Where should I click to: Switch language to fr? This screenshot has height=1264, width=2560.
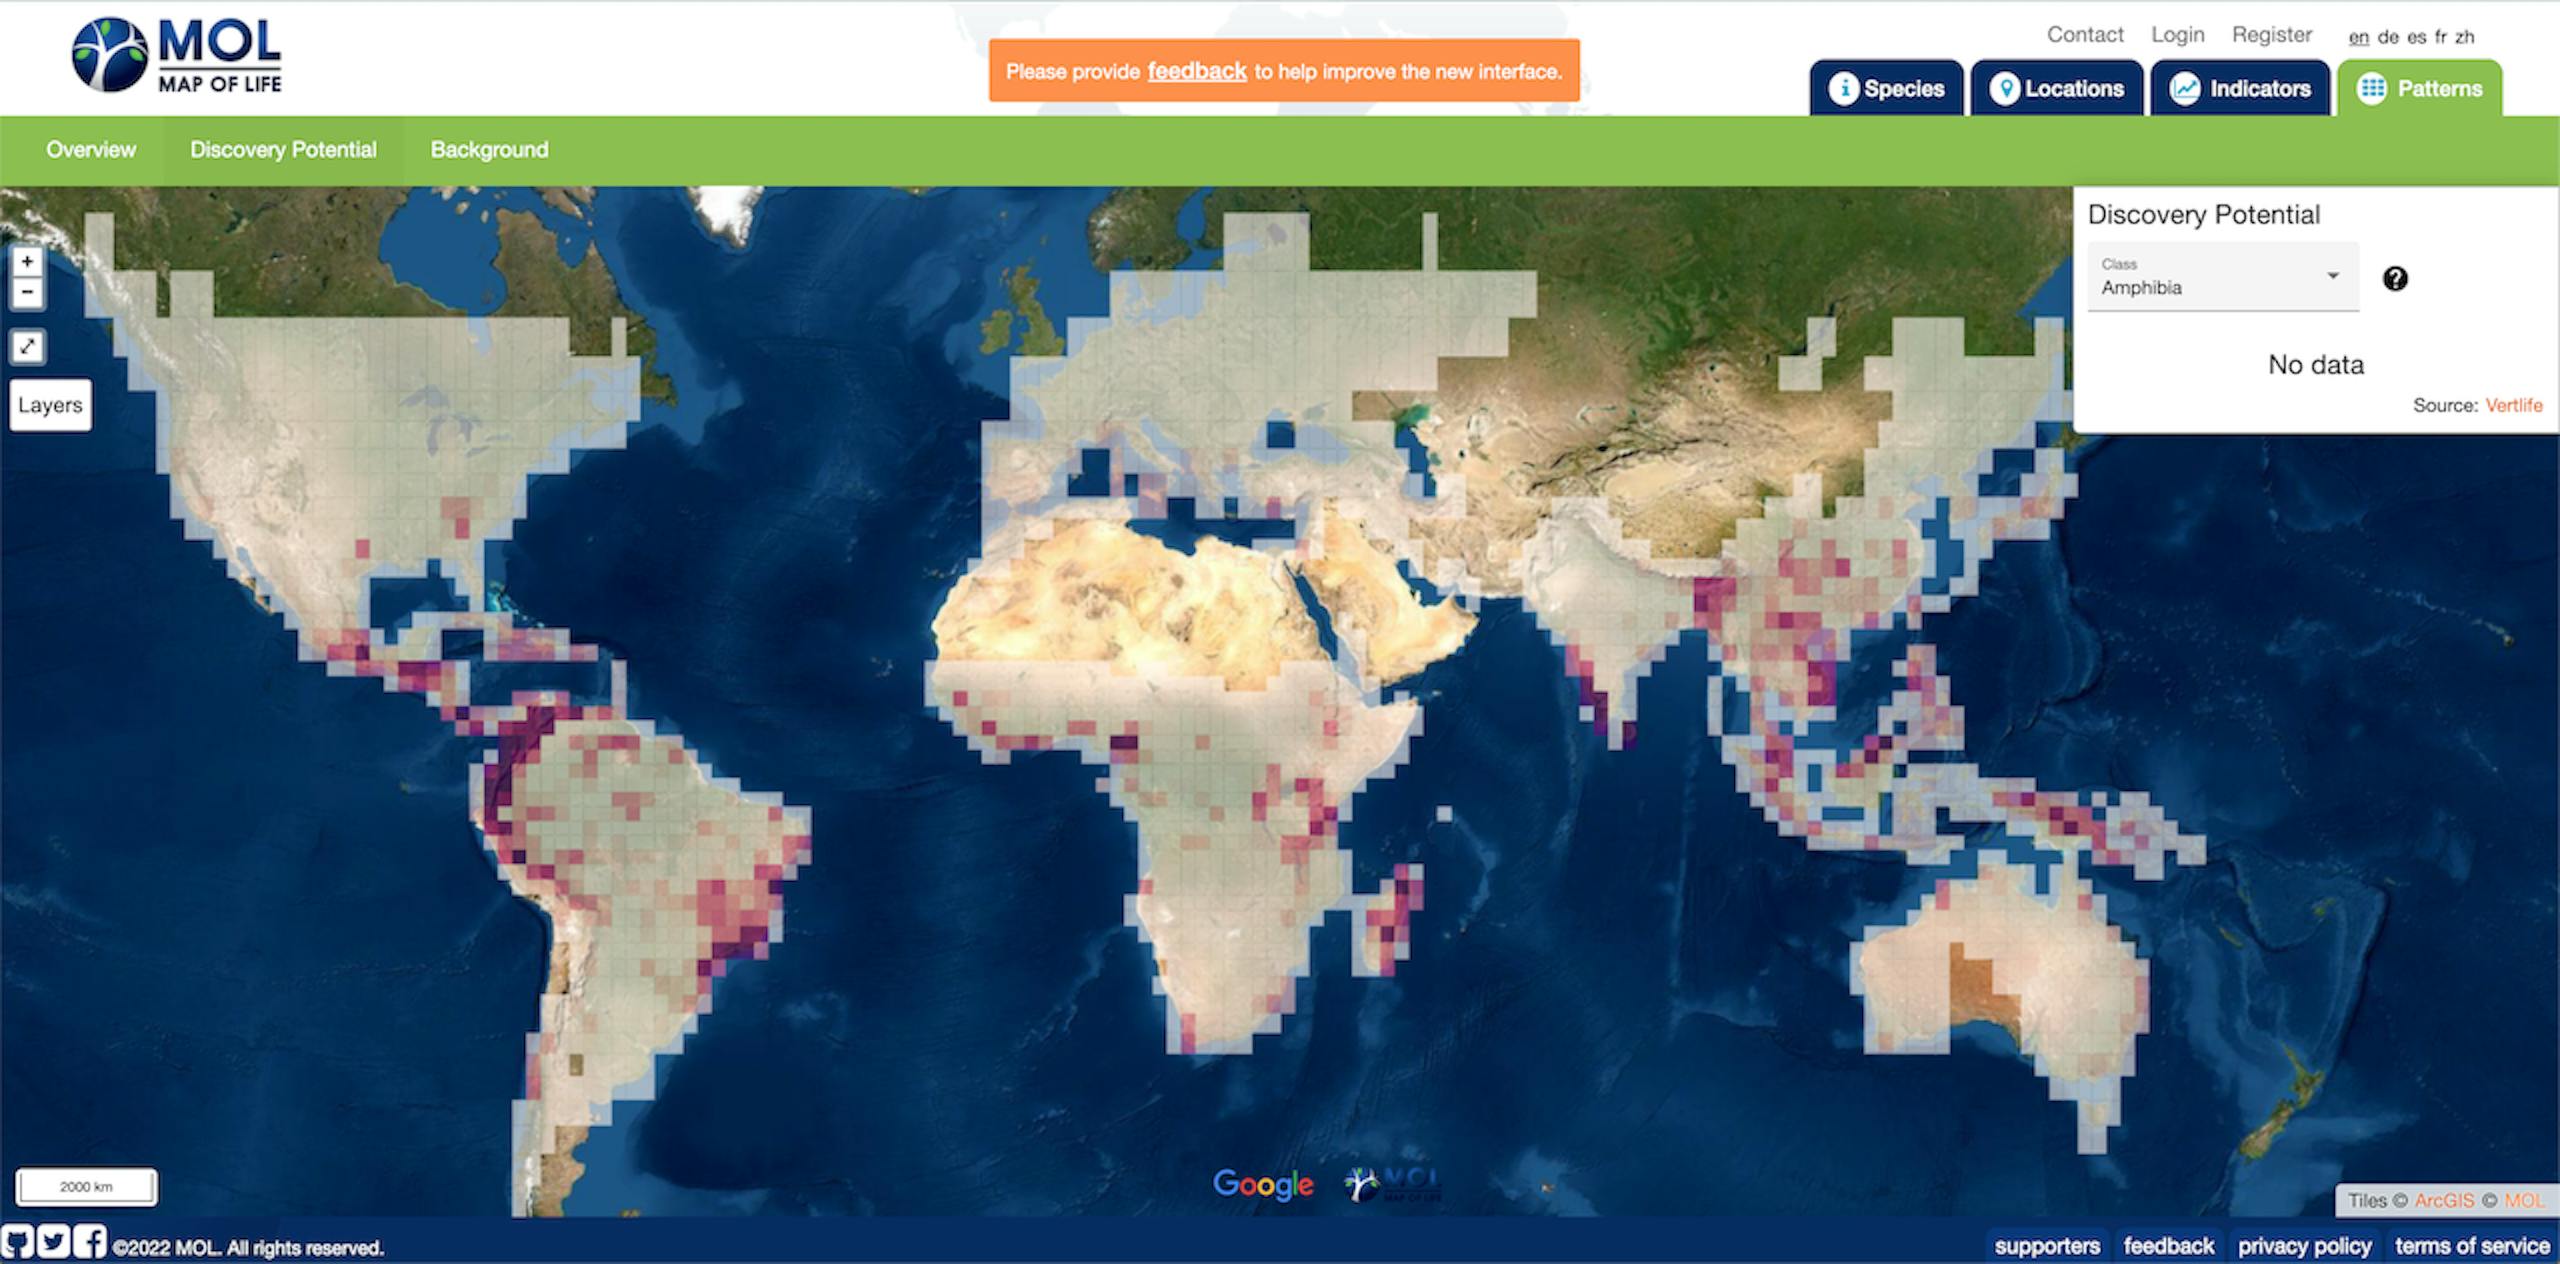click(x=2440, y=37)
